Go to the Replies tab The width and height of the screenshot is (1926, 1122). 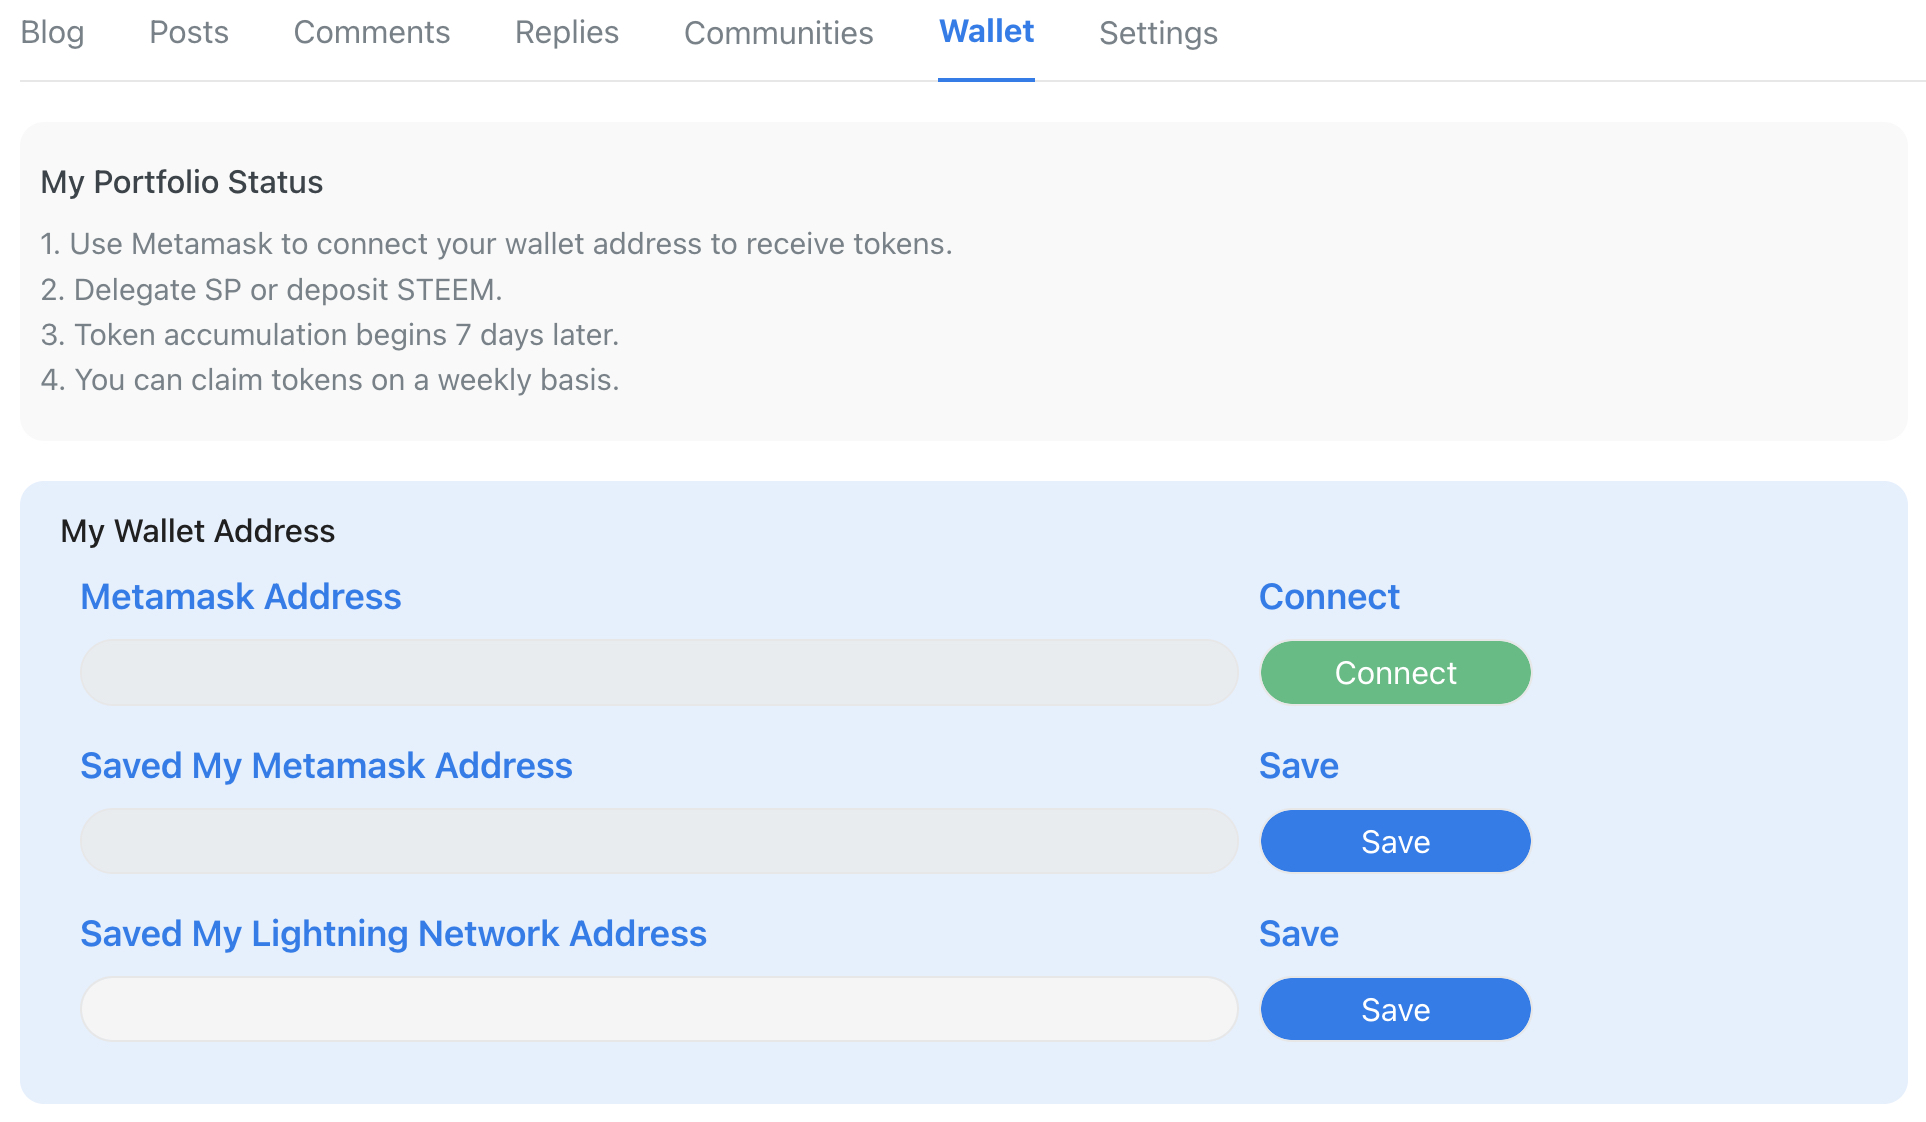tap(566, 33)
